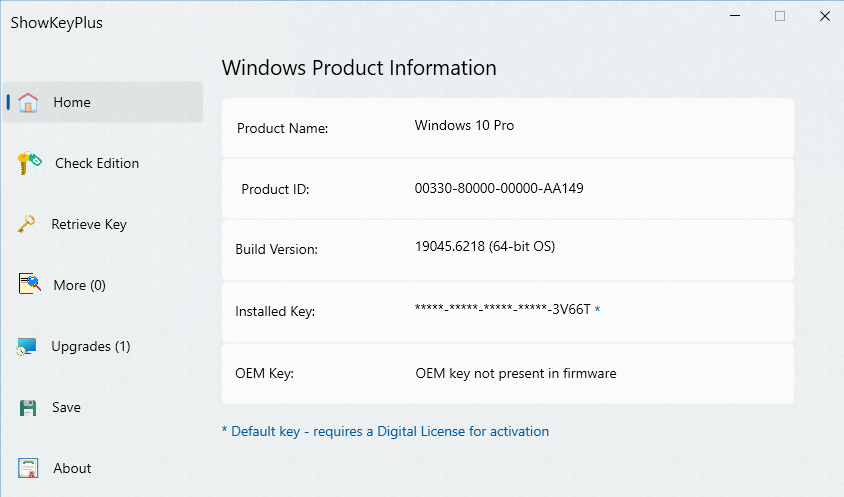
Task: Maximize the ShowKeyPlus window
Action: click(780, 16)
